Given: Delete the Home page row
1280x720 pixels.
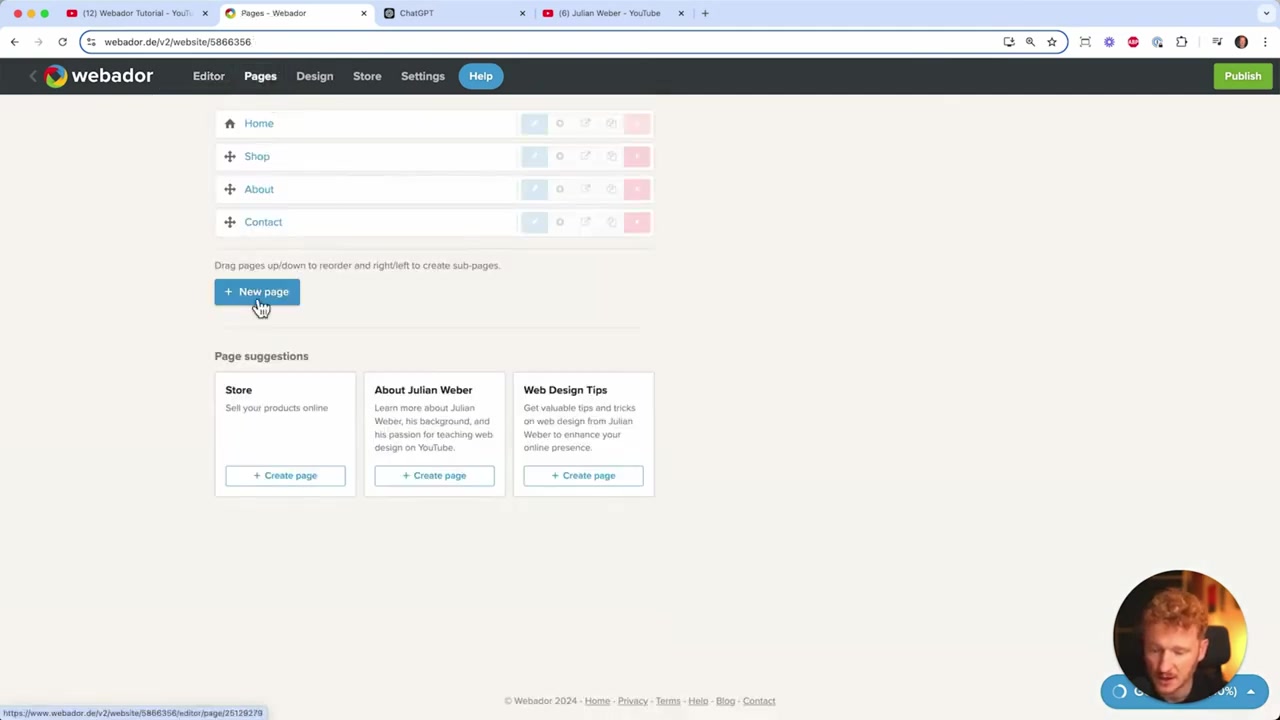Looking at the screenshot, I should (x=637, y=123).
